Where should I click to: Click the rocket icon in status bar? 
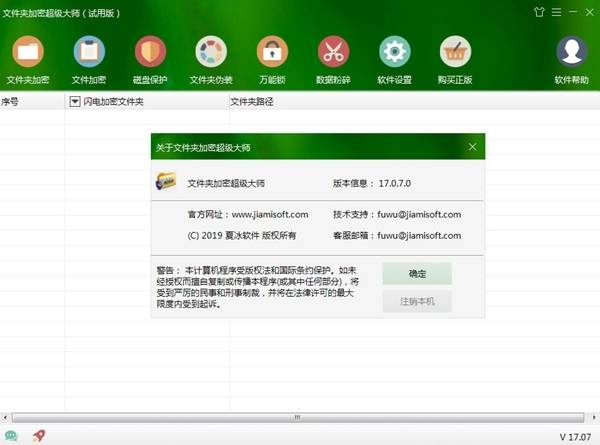[39, 435]
